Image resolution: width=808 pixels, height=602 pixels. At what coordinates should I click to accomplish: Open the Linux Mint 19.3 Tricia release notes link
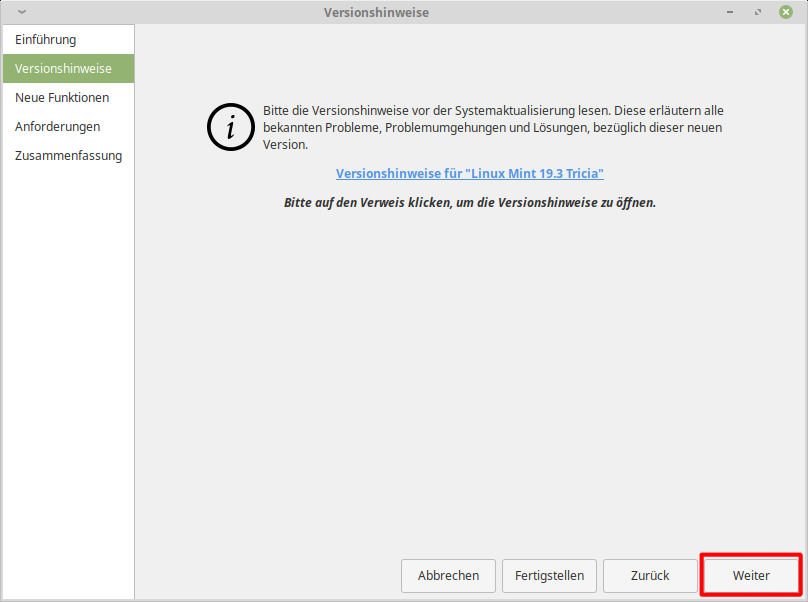[470, 173]
